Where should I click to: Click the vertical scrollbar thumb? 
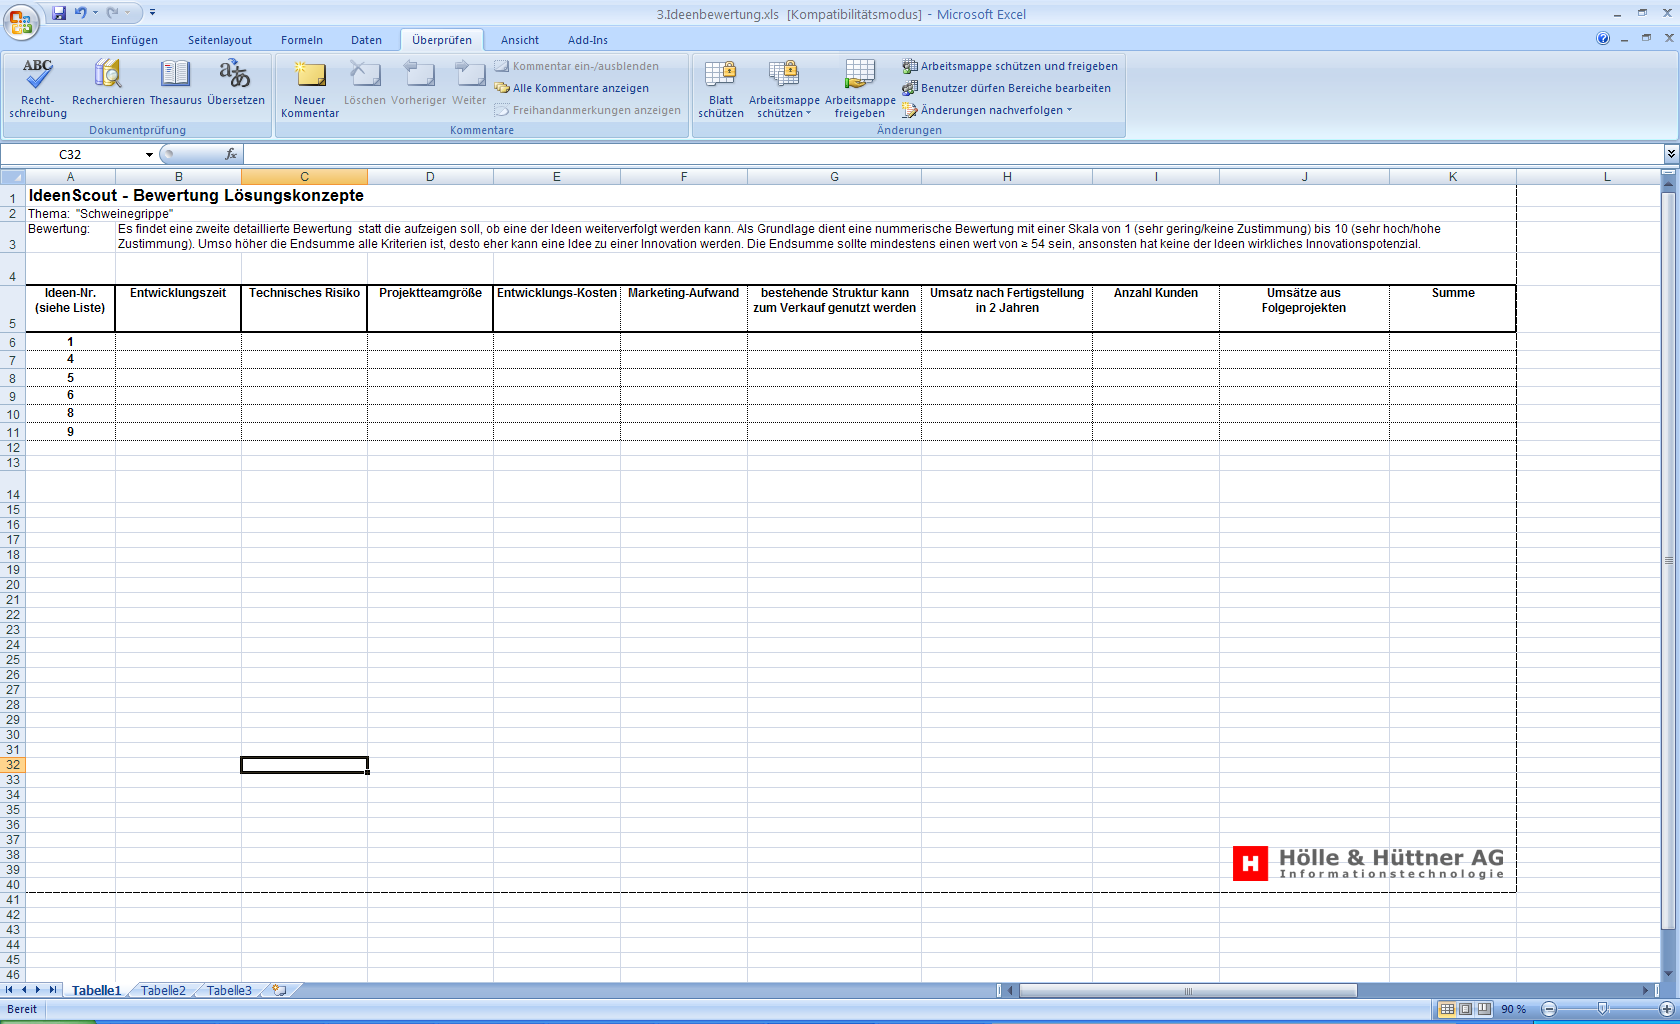point(1668,560)
